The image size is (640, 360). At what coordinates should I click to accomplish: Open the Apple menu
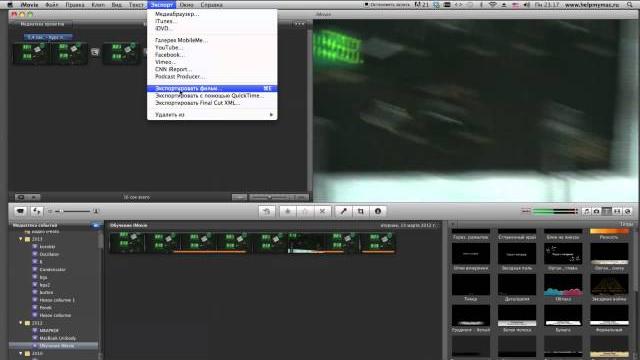10,5
